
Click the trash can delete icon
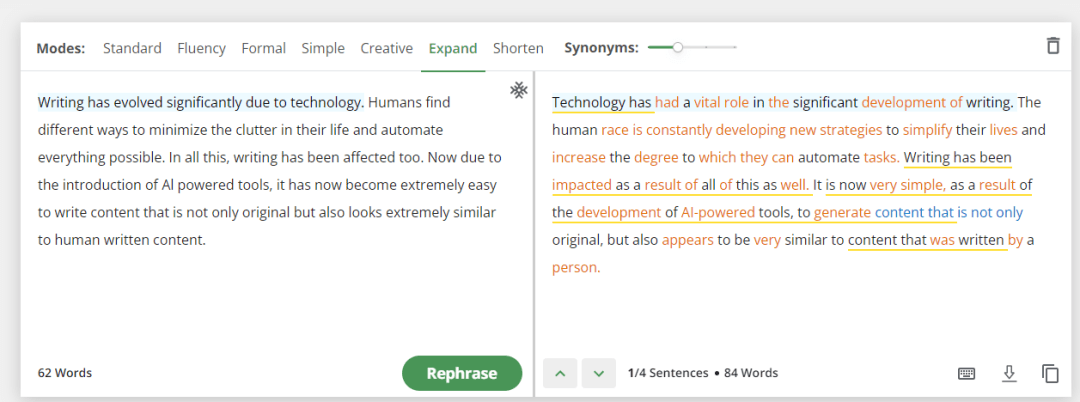[x=1052, y=46]
